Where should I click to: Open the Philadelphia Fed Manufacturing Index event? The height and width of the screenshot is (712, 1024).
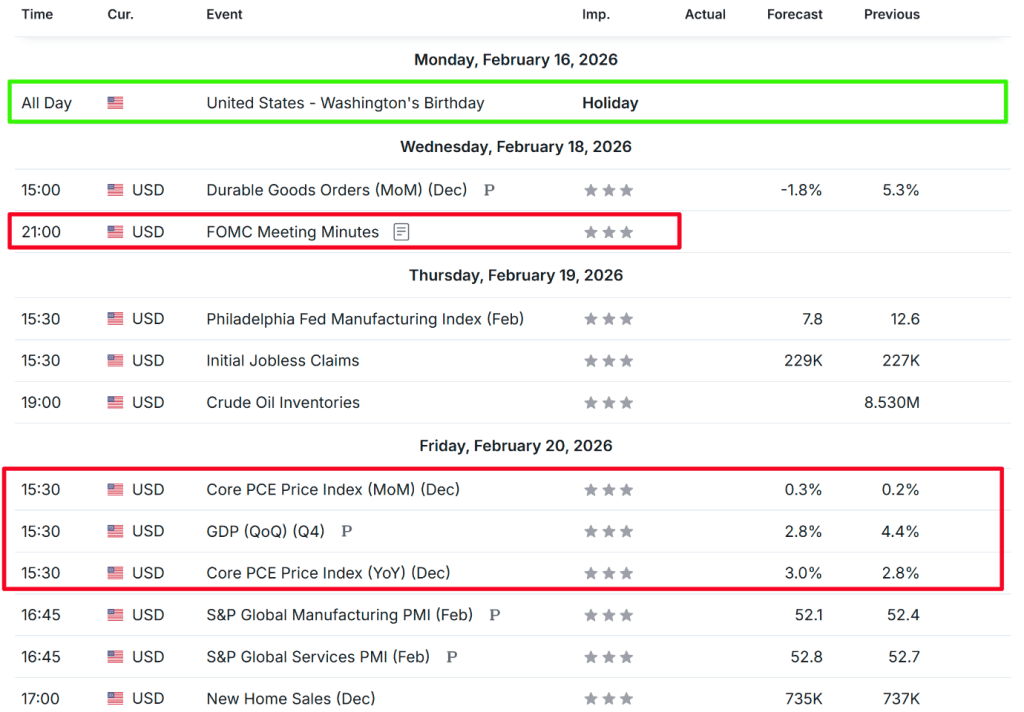pyautogui.click(x=364, y=319)
